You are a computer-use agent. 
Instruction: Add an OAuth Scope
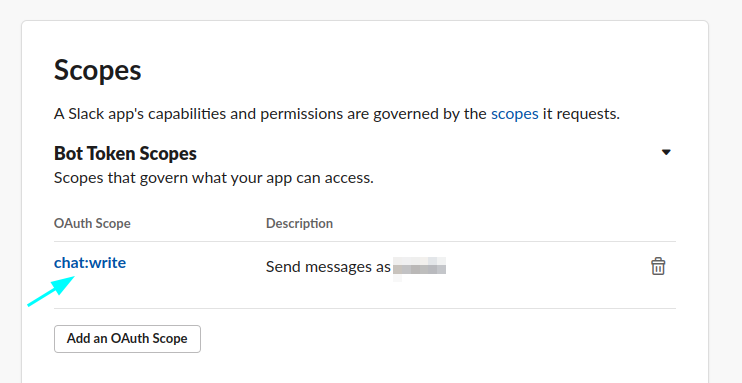point(127,339)
